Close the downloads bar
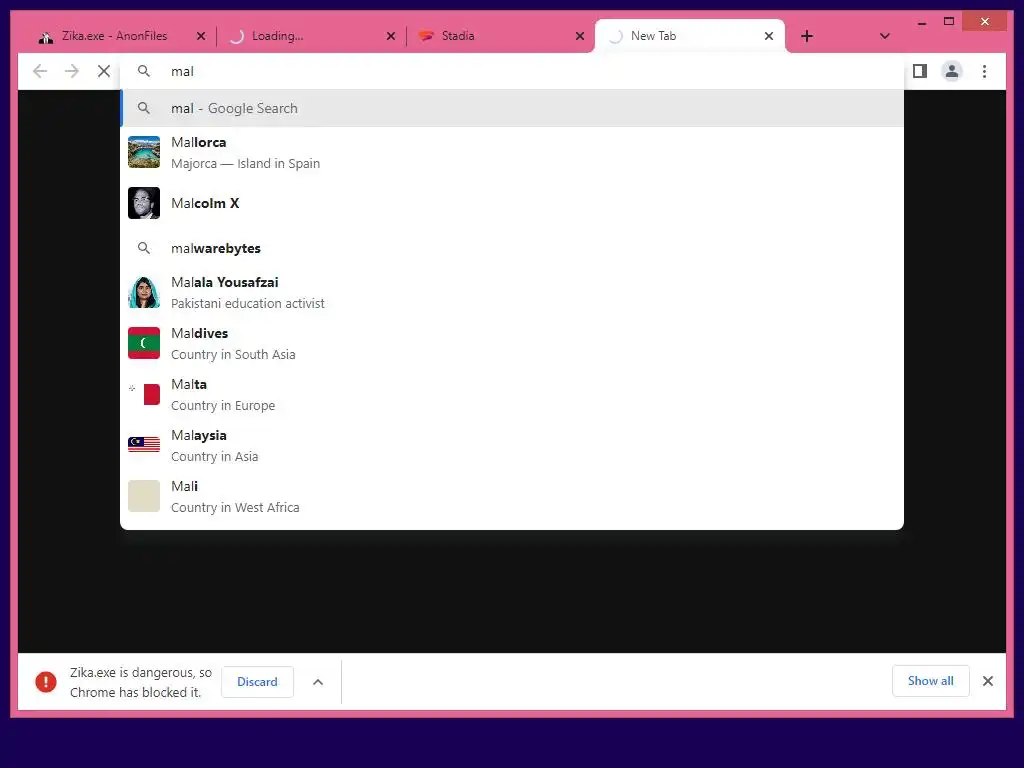 [x=988, y=681]
